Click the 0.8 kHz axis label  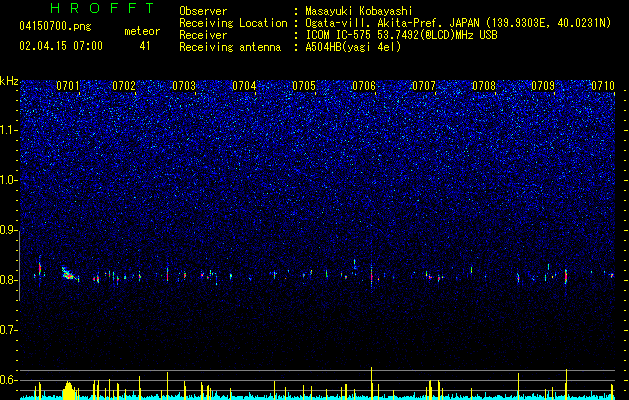click(9, 280)
